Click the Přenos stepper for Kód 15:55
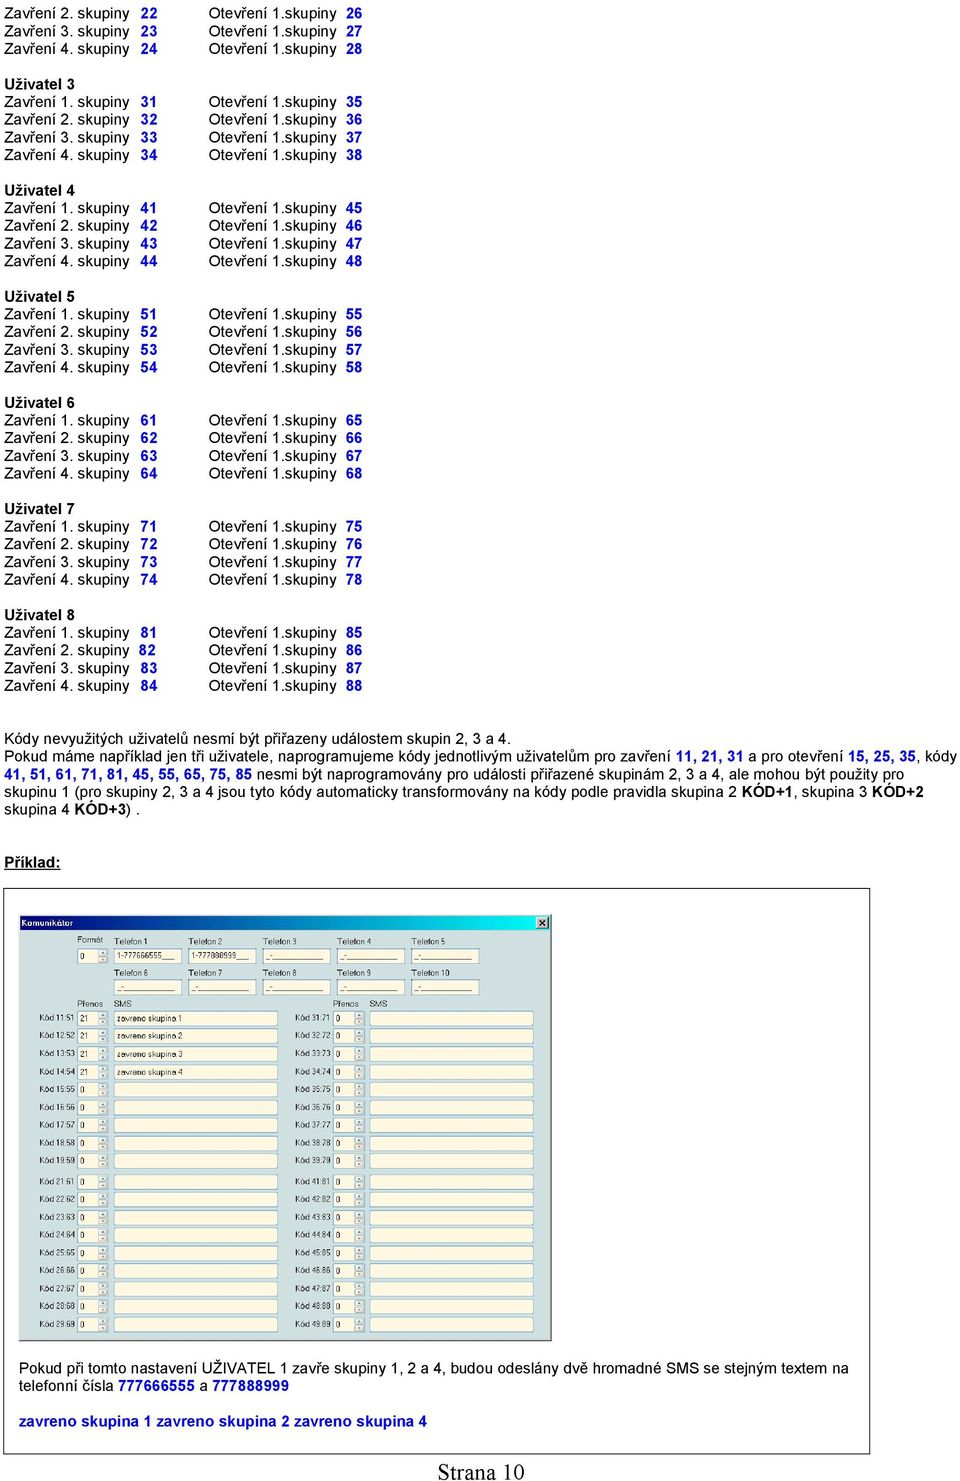Image resolution: width=960 pixels, height=1481 pixels. pos(103,1090)
